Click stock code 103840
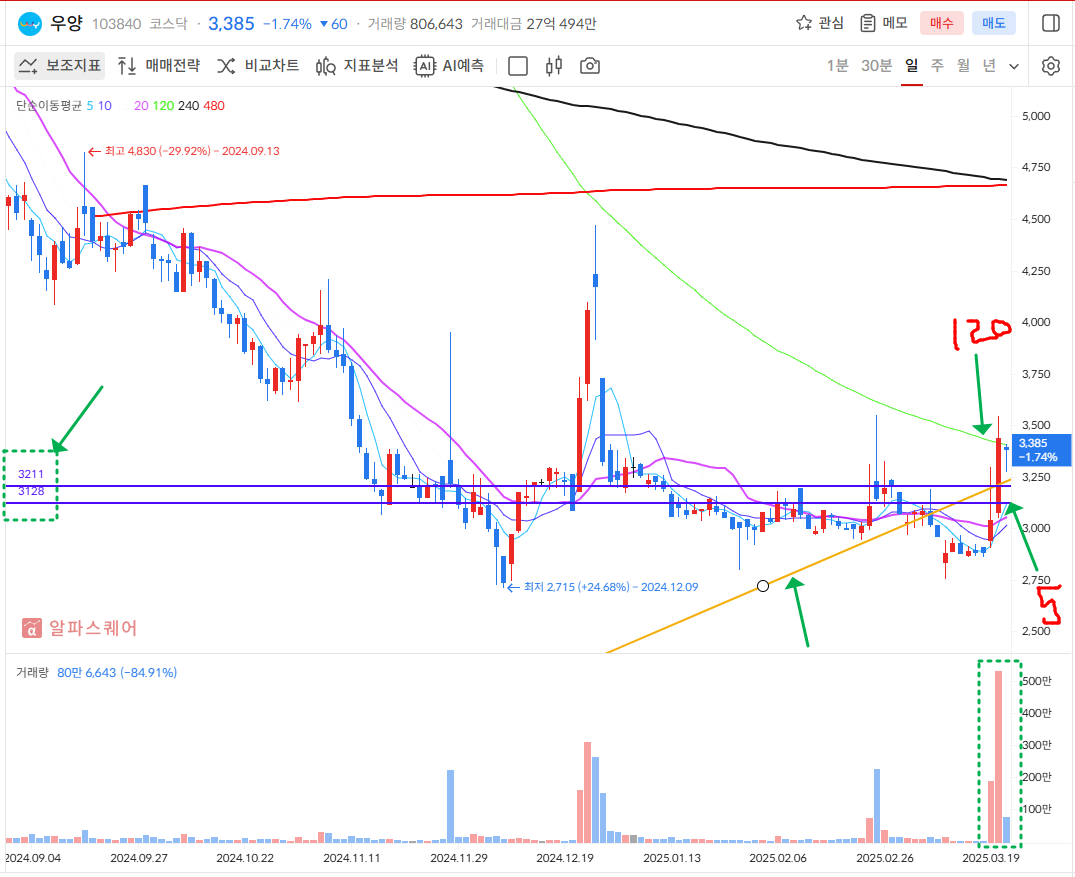The width and height of the screenshot is (1075, 877). (x=117, y=24)
